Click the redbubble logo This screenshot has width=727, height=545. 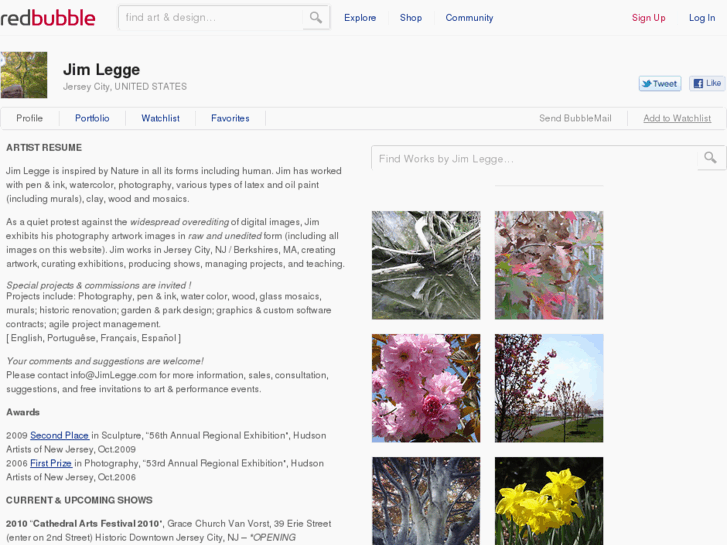tap(48, 18)
